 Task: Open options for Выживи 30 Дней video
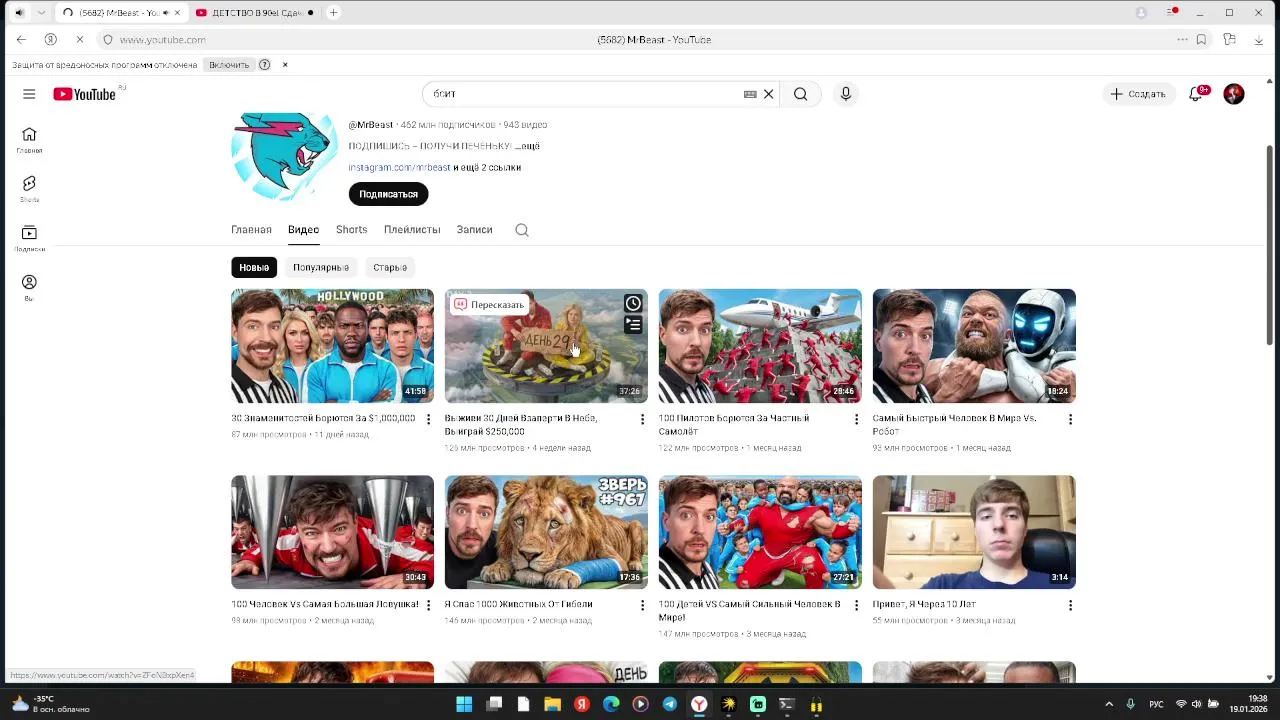pos(642,419)
